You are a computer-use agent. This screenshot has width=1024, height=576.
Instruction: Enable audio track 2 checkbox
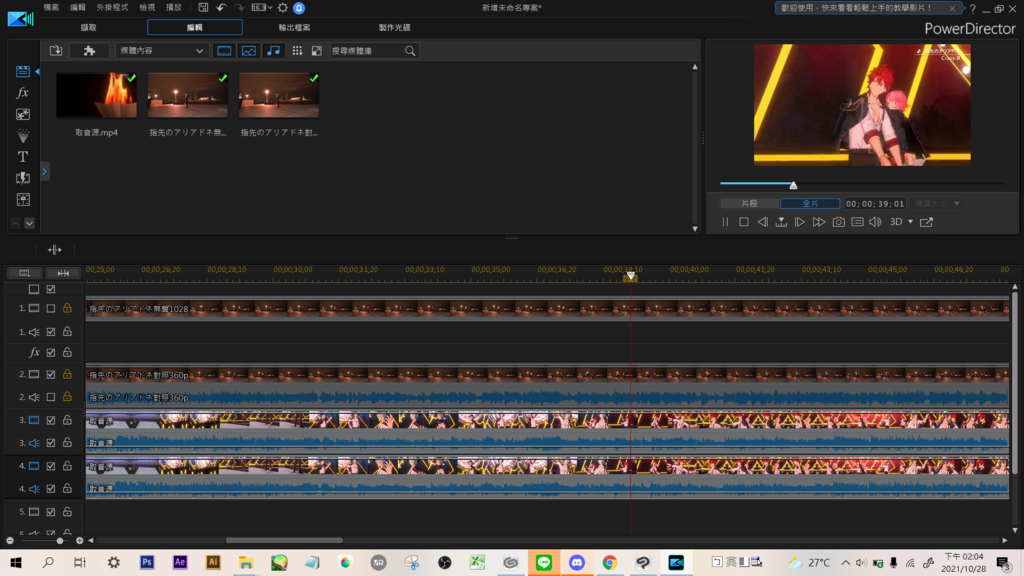tap(51, 397)
